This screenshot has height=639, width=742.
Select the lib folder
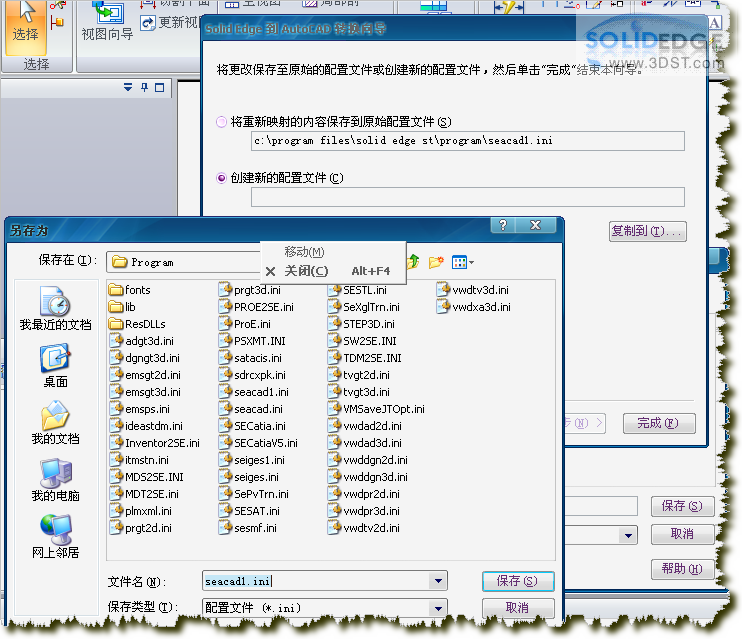click(122, 307)
